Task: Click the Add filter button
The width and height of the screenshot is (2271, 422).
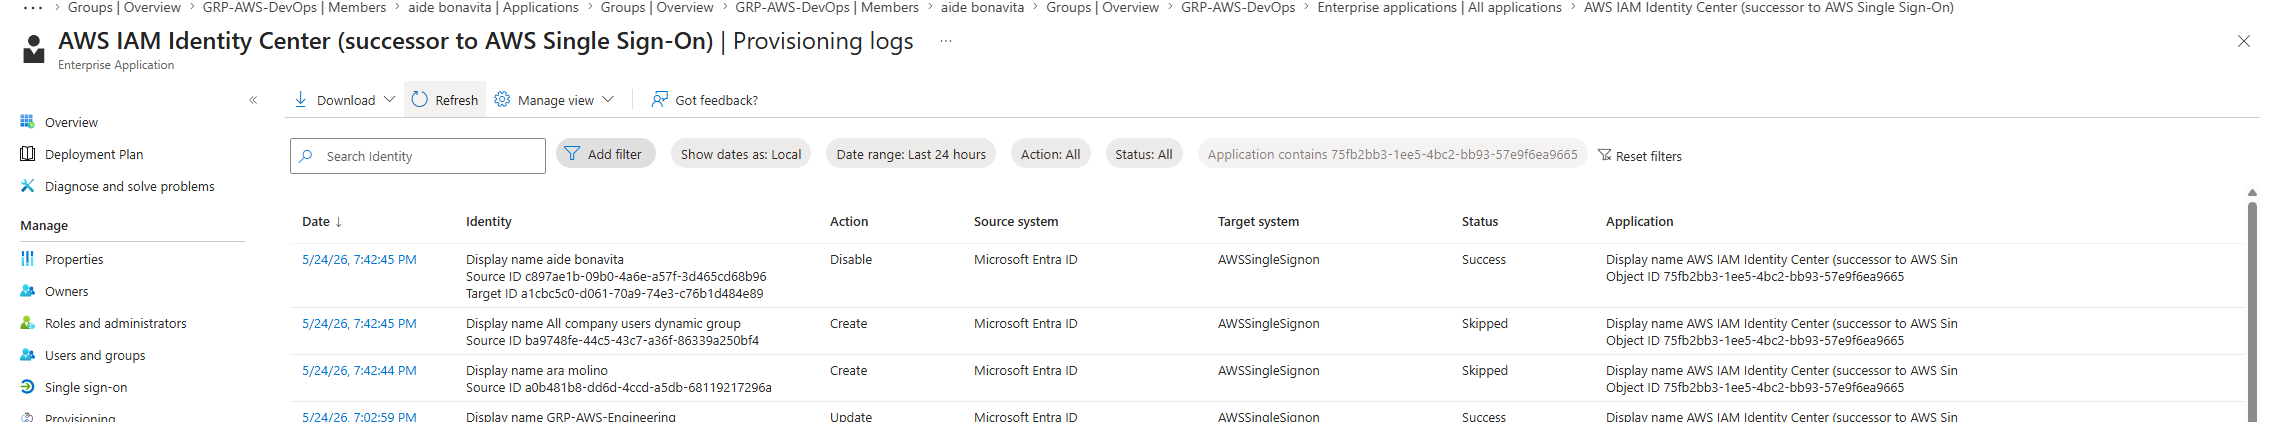Action: 605,154
